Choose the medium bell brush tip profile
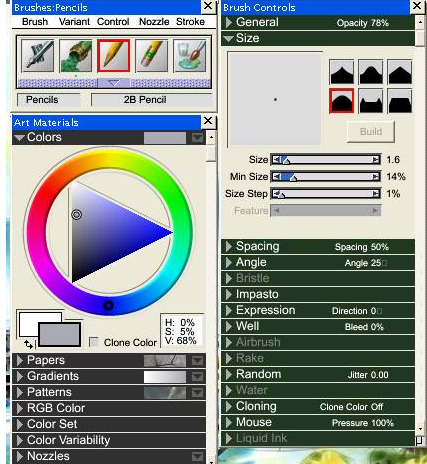Image resolution: width=427 pixels, height=464 pixels. pyautogui.click(x=371, y=72)
